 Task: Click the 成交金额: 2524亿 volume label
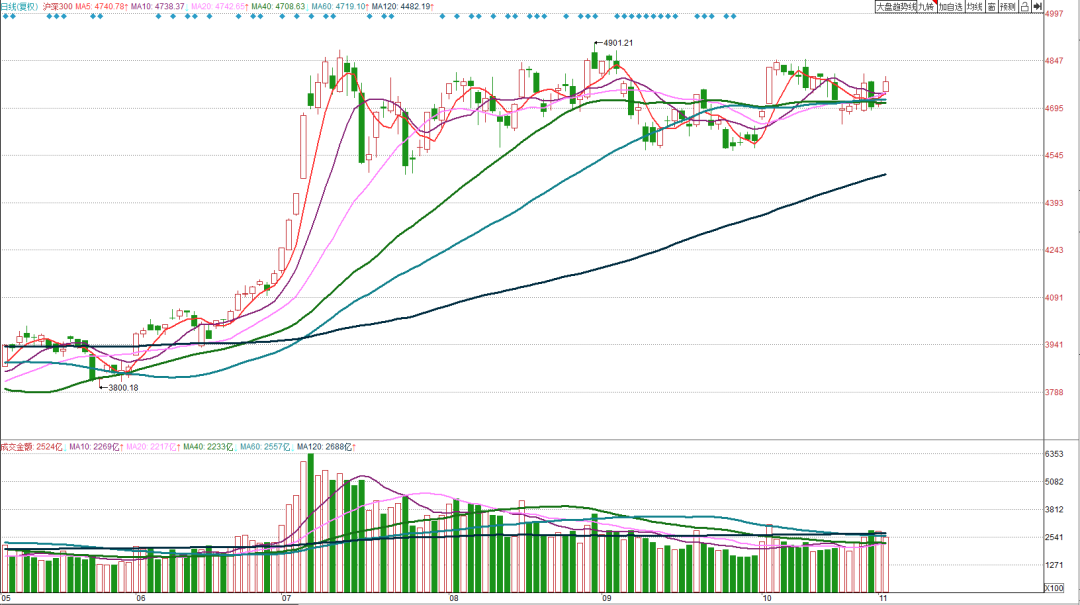33,447
